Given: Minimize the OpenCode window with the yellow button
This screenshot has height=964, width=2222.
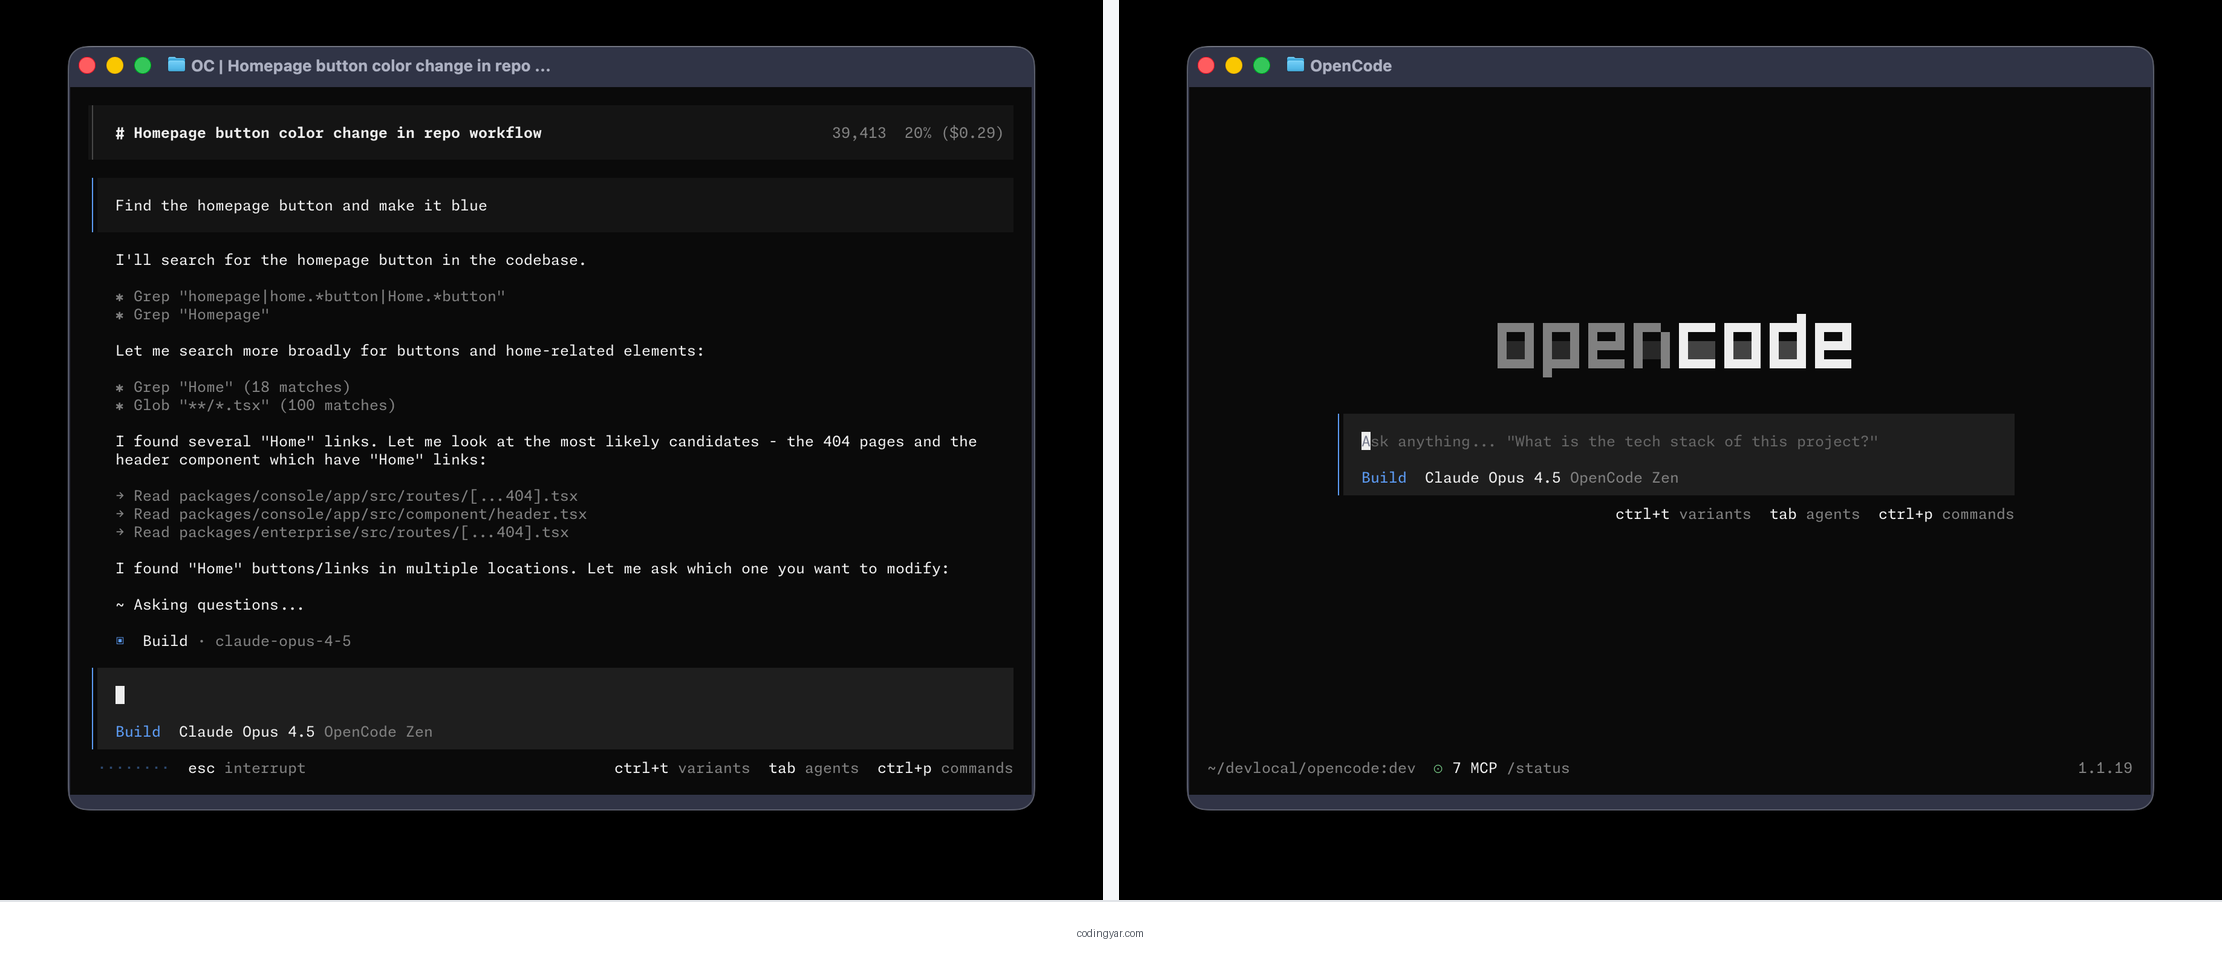Looking at the screenshot, I should point(1234,65).
